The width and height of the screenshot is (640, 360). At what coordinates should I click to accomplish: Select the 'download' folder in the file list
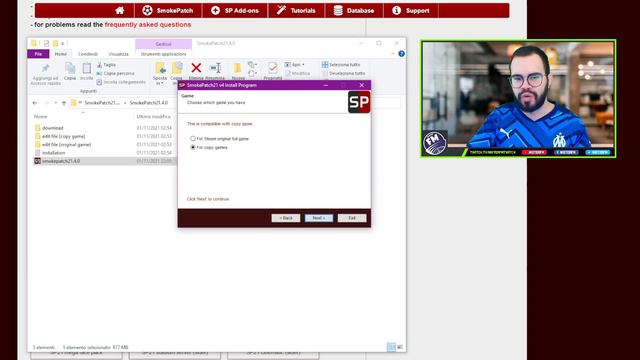(x=53, y=128)
